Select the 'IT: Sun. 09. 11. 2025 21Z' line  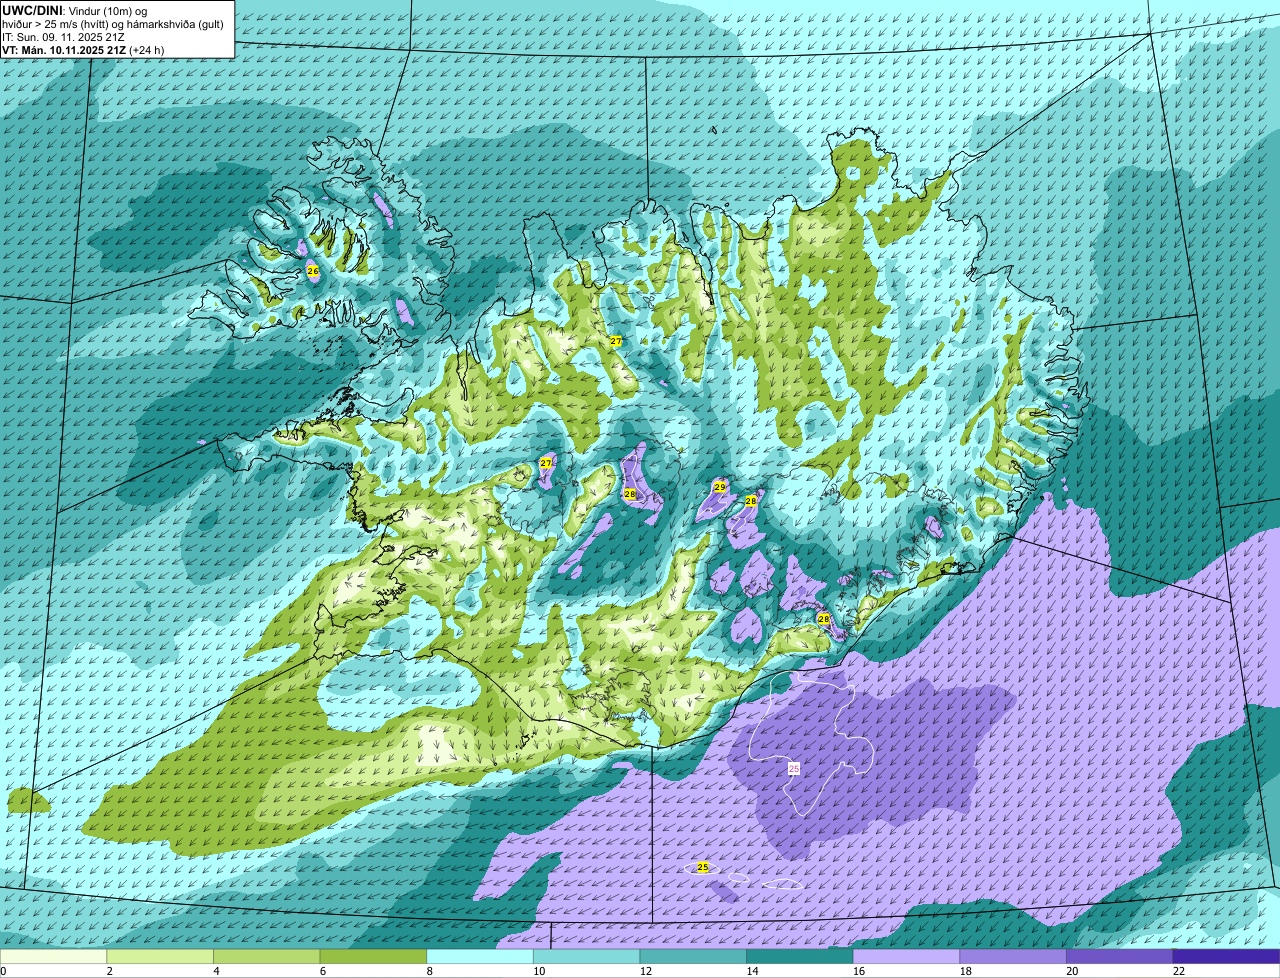63,37
